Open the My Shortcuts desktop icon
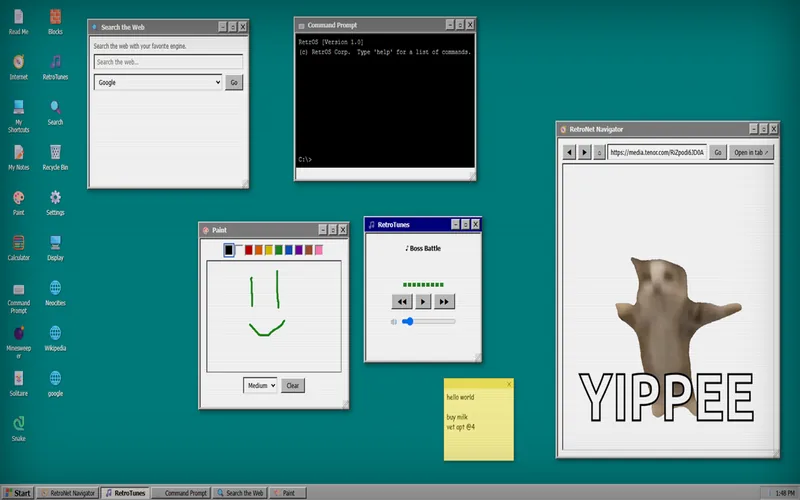Image resolution: width=800 pixels, height=500 pixels. pos(18,116)
